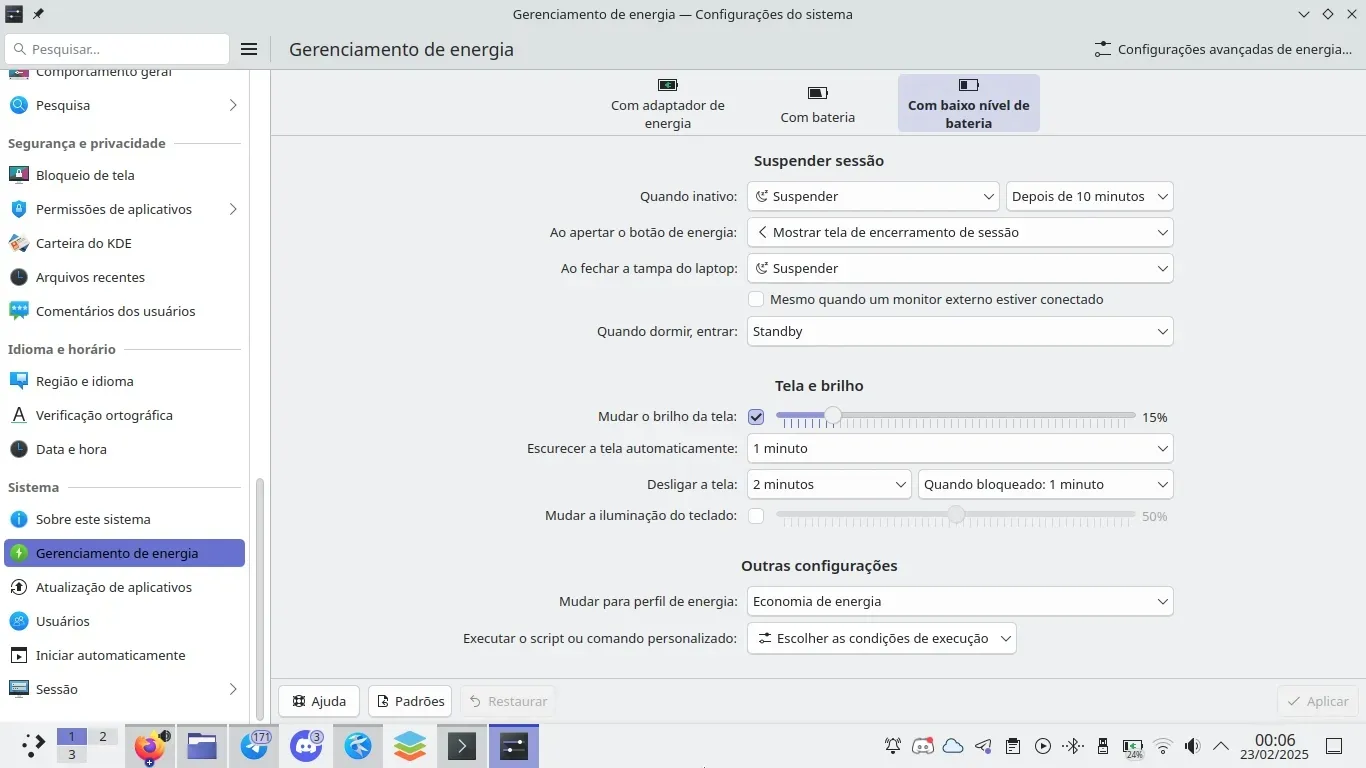This screenshot has width=1366, height=768.
Task: Select the 'Com bateria' tab
Action: 817,103
